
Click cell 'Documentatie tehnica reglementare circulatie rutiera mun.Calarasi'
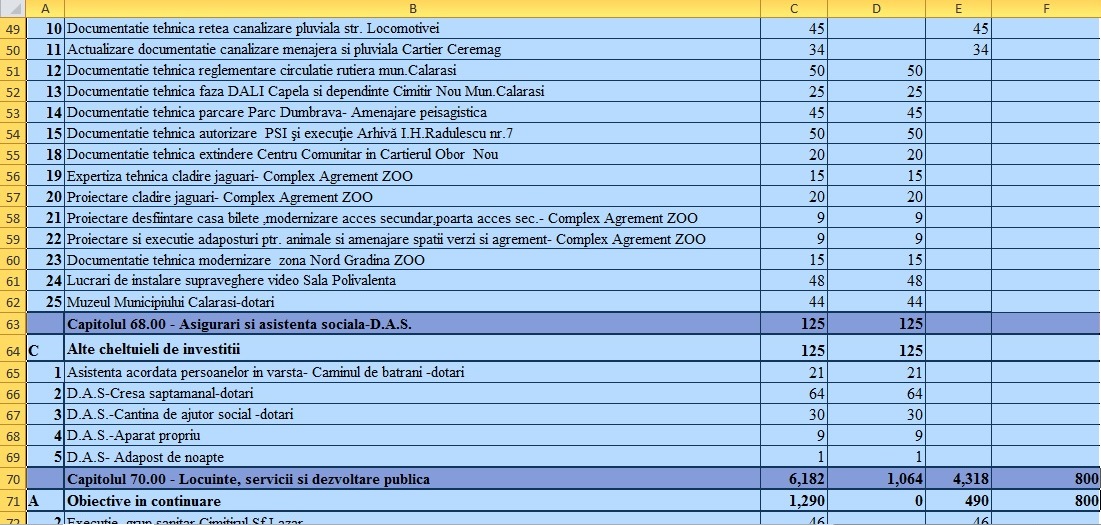point(412,71)
